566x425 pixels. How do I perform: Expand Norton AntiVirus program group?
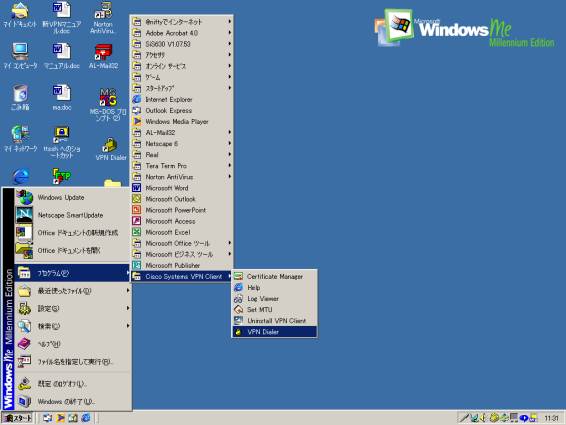182,177
